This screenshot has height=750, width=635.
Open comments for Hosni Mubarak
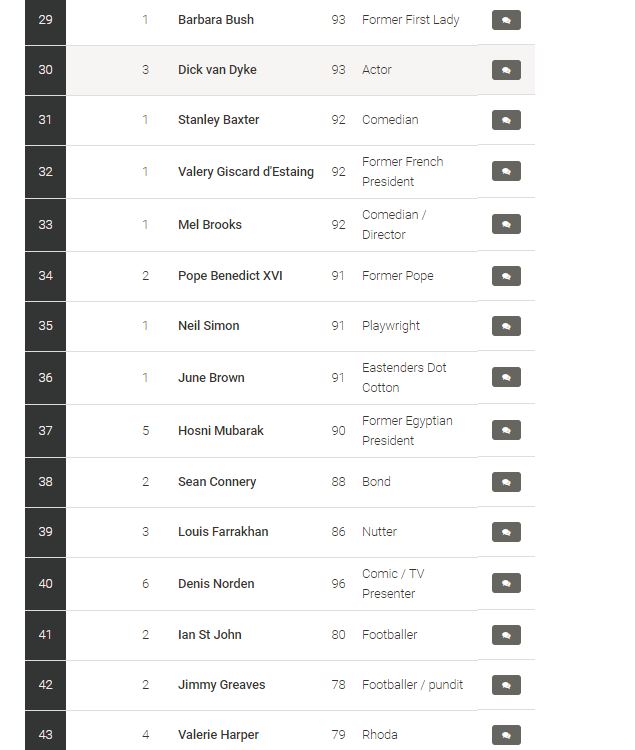[506, 431]
